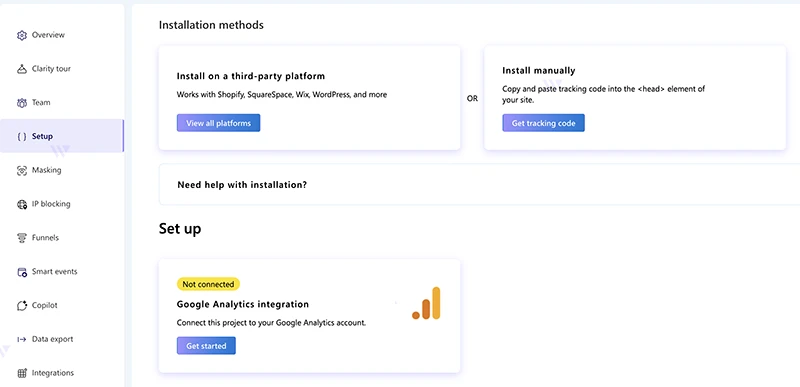The image size is (800, 387).
Task: Click the Install manually heading
Action: [538, 70]
